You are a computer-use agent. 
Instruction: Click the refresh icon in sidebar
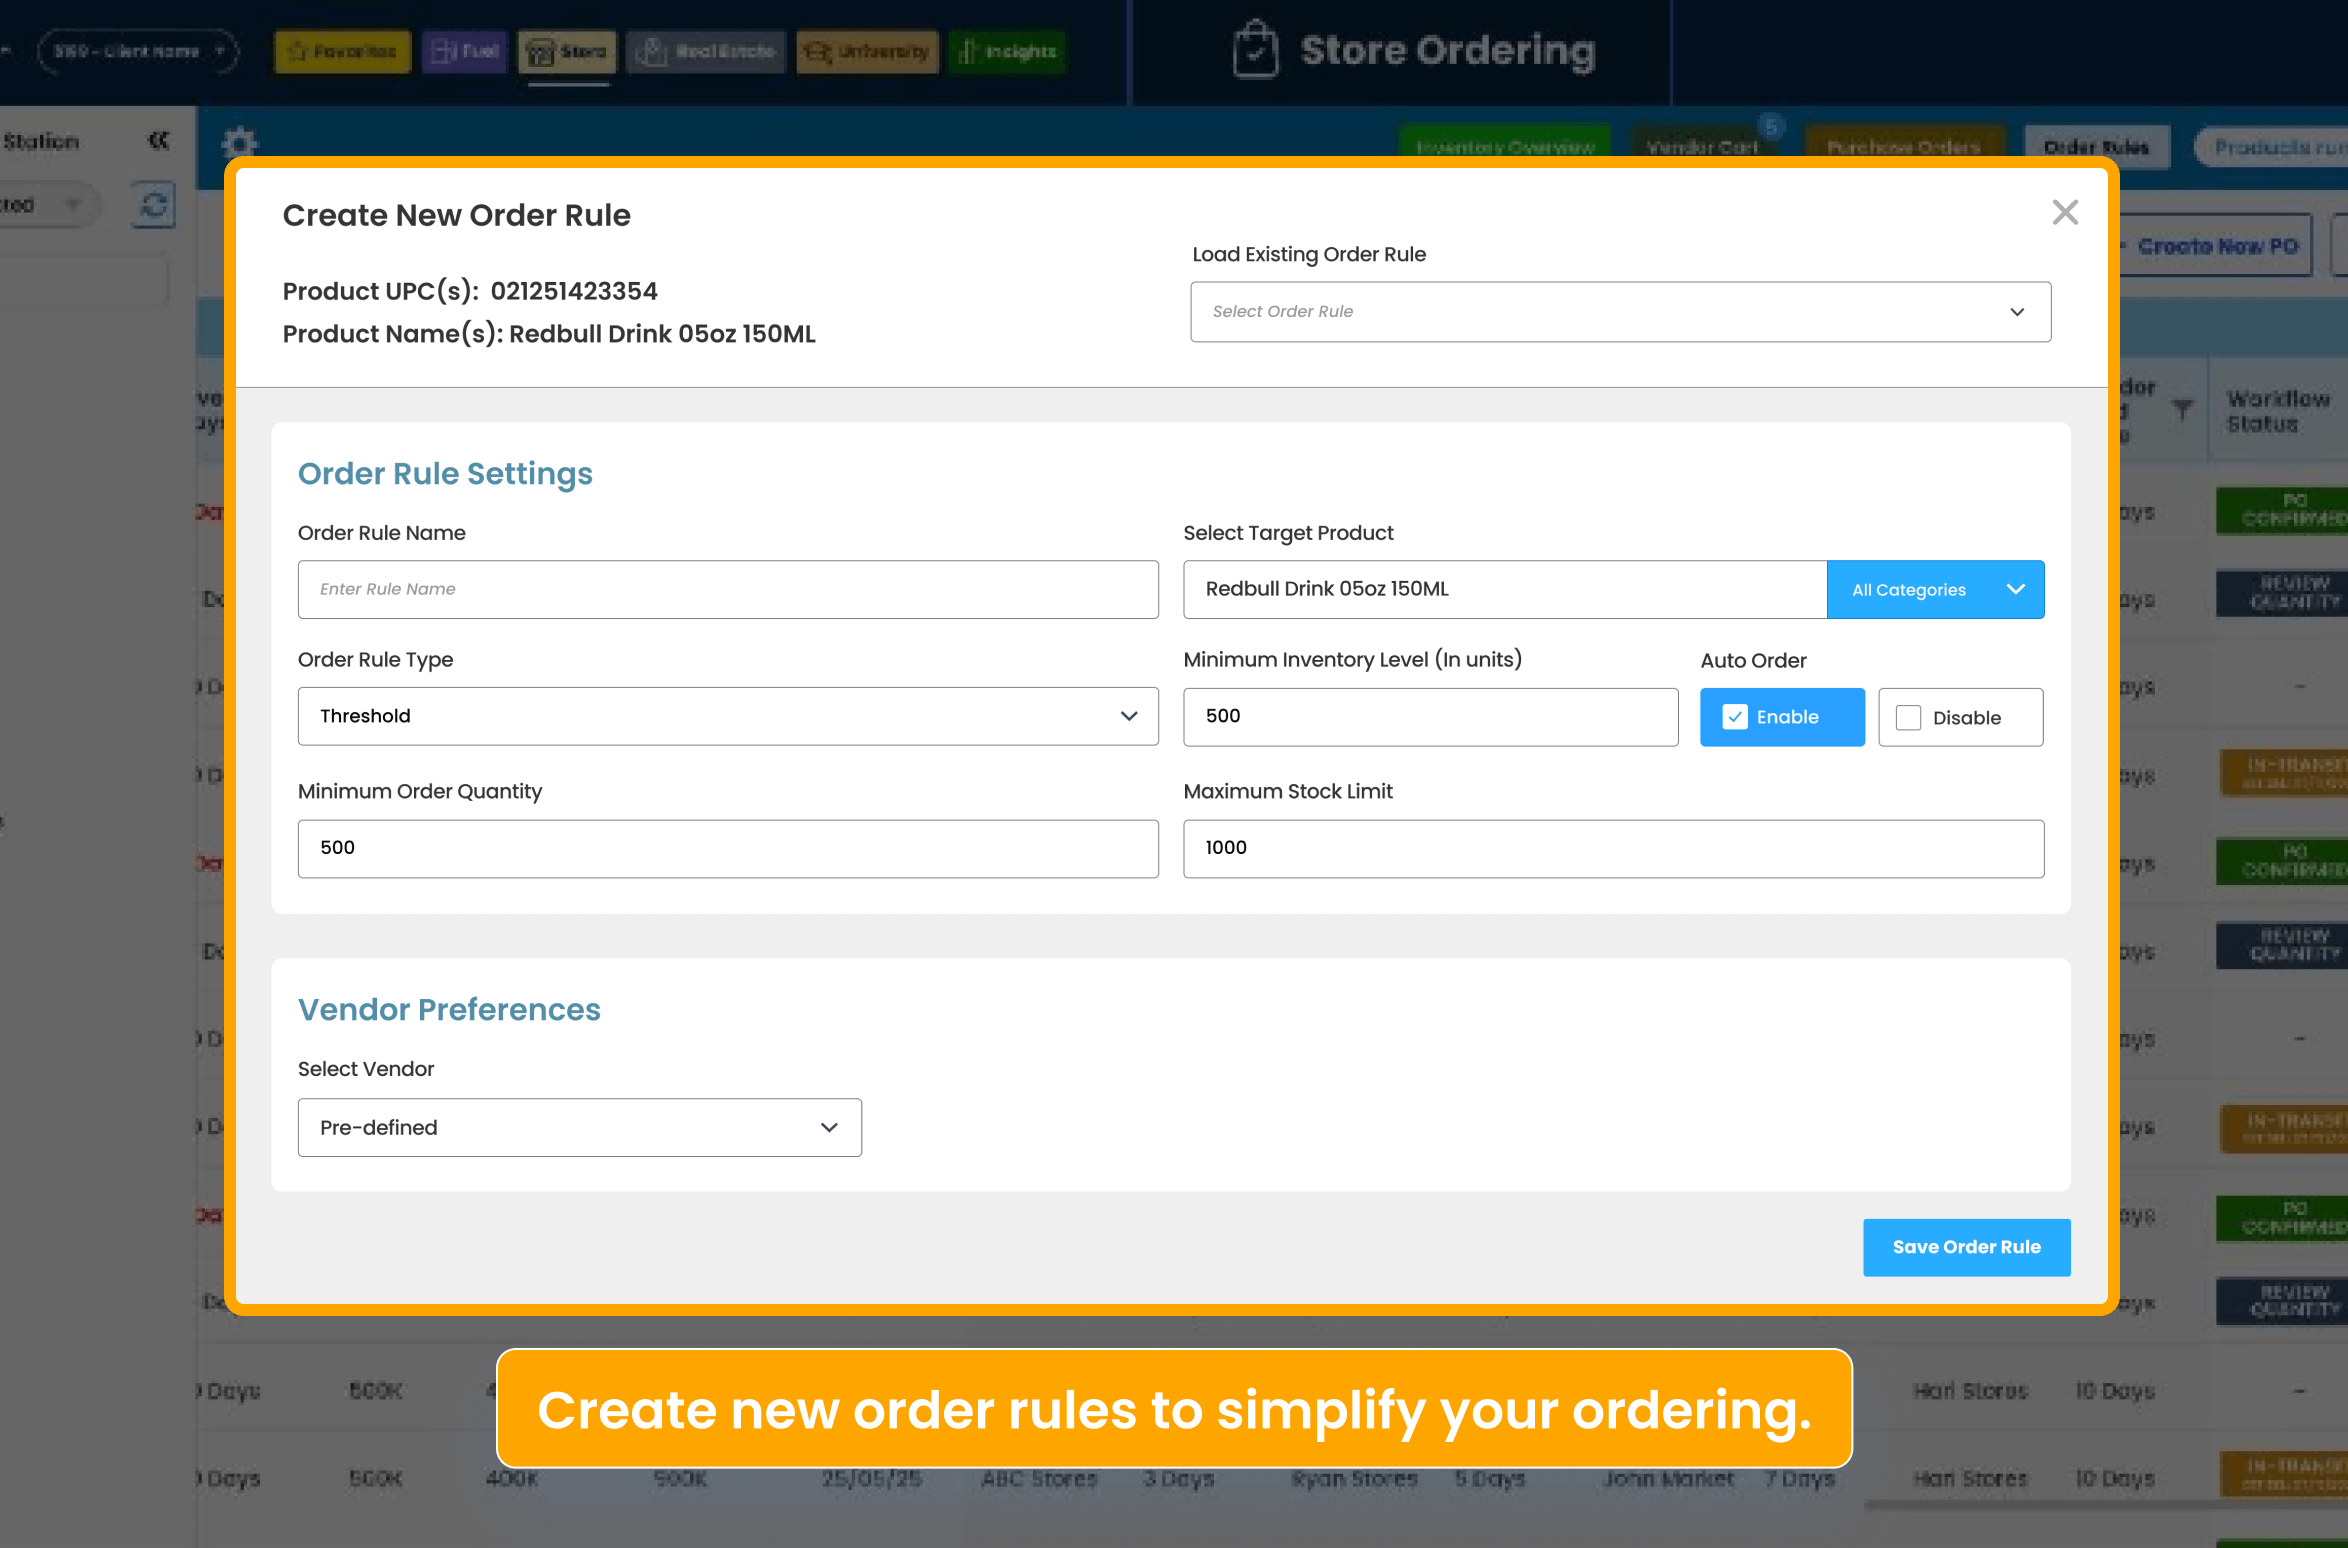[x=154, y=205]
